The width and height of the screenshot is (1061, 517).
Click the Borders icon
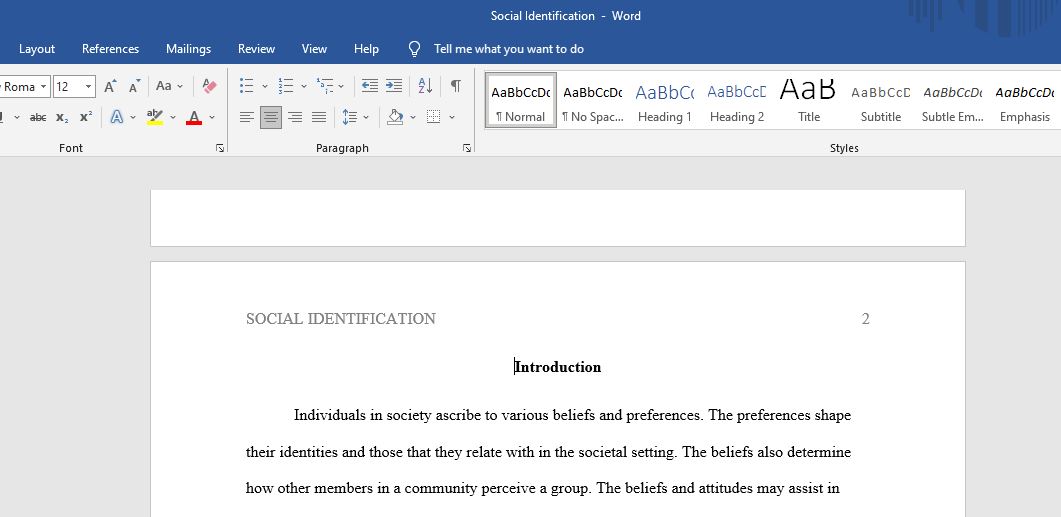click(434, 117)
